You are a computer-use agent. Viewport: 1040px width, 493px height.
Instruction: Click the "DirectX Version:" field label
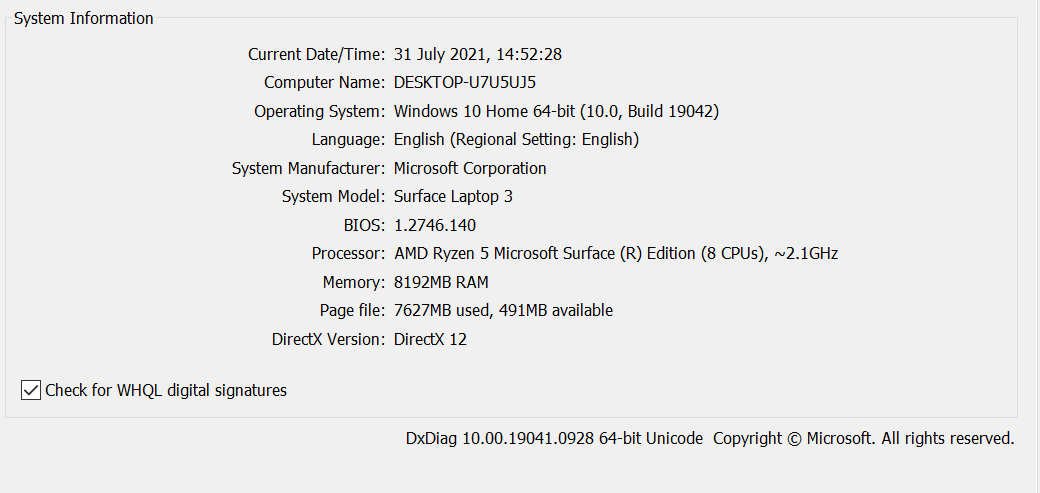(x=328, y=339)
